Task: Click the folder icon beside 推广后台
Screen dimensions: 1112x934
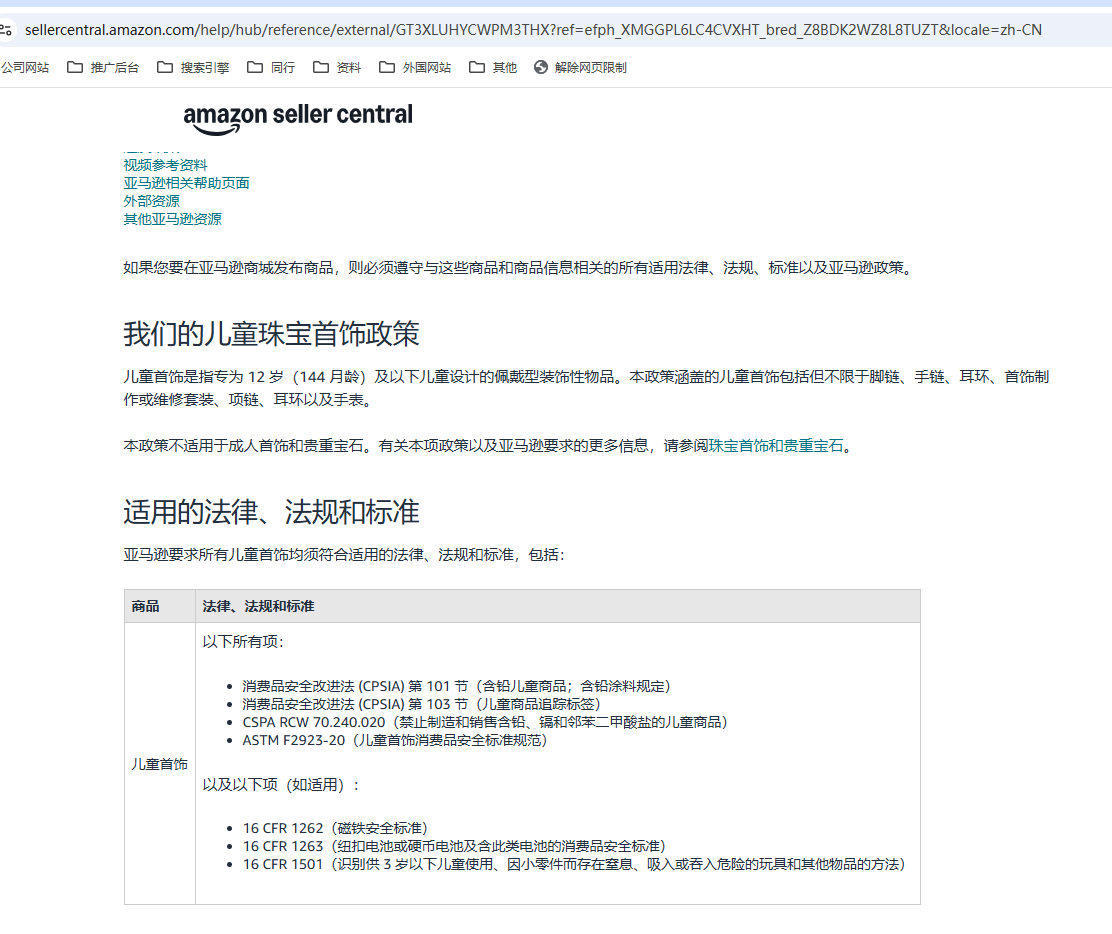Action: 74,67
